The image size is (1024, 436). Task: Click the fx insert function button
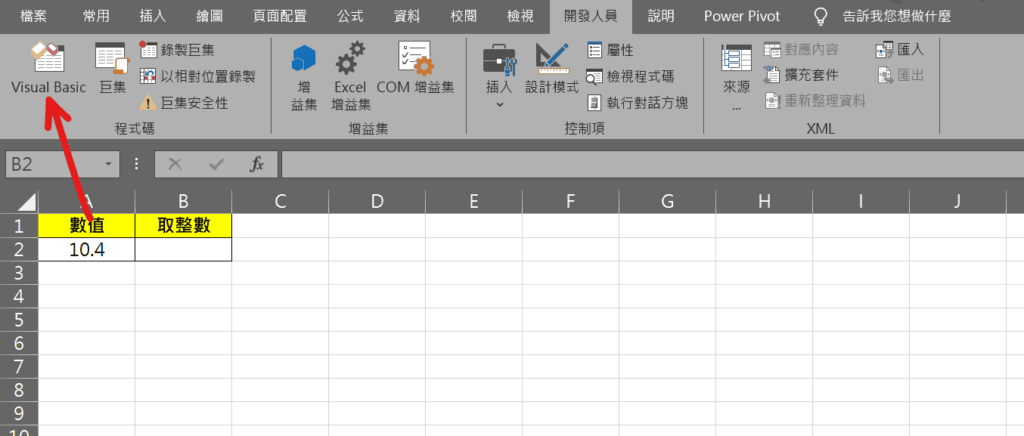point(257,164)
